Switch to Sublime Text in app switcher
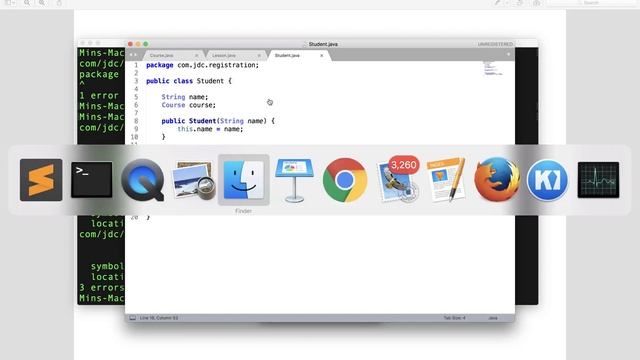 click(x=41, y=180)
